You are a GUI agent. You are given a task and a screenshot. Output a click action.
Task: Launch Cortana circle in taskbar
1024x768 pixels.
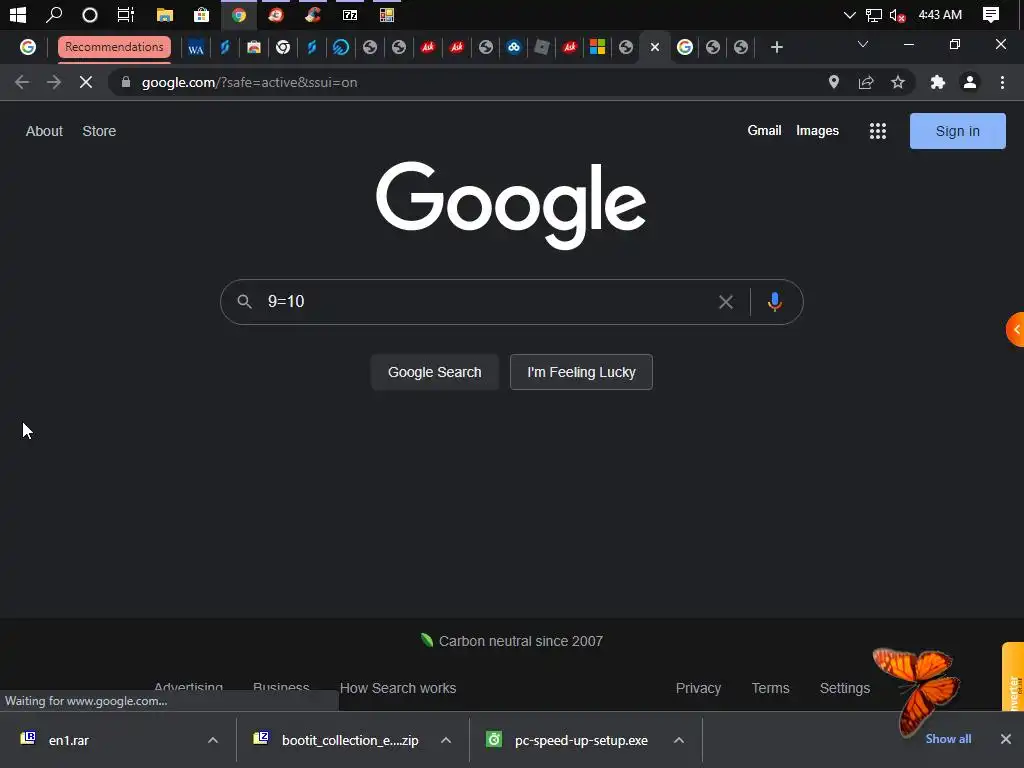click(89, 14)
